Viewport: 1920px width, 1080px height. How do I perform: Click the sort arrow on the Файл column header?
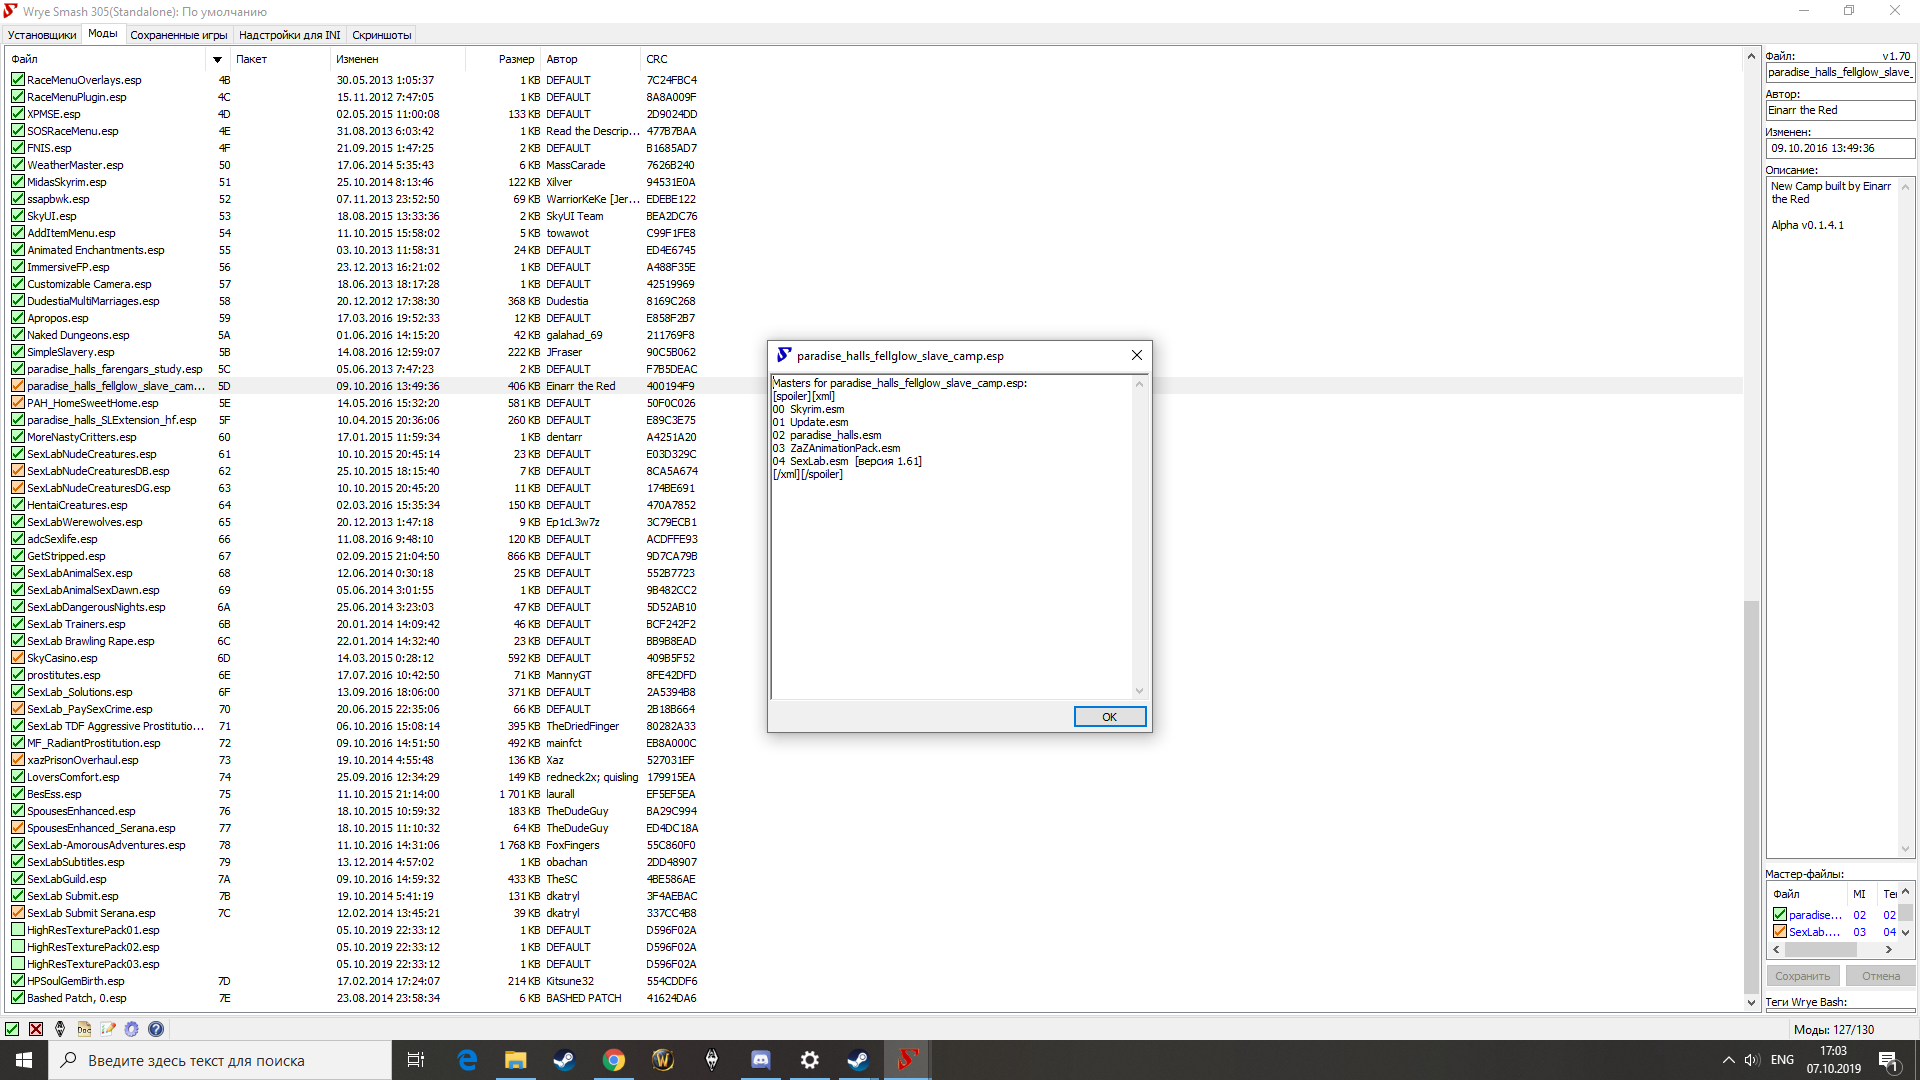pyautogui.click(x=217, y=60)
